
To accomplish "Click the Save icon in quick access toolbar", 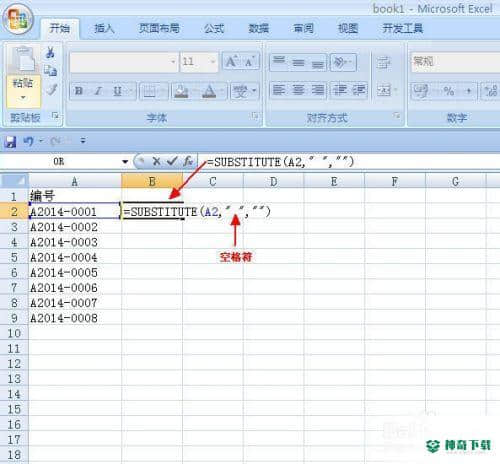I will pos(10,142).
